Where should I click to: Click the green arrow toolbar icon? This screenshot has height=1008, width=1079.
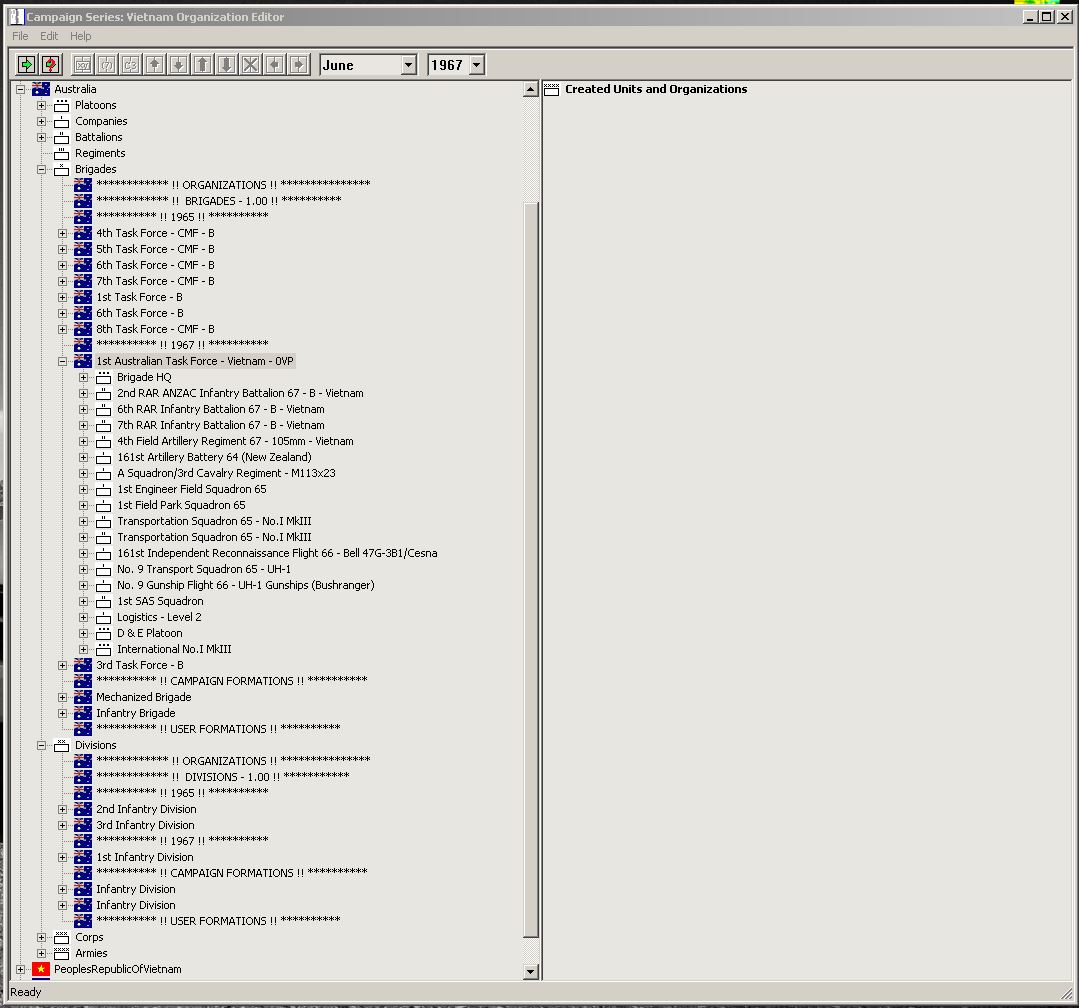[26, 65]
